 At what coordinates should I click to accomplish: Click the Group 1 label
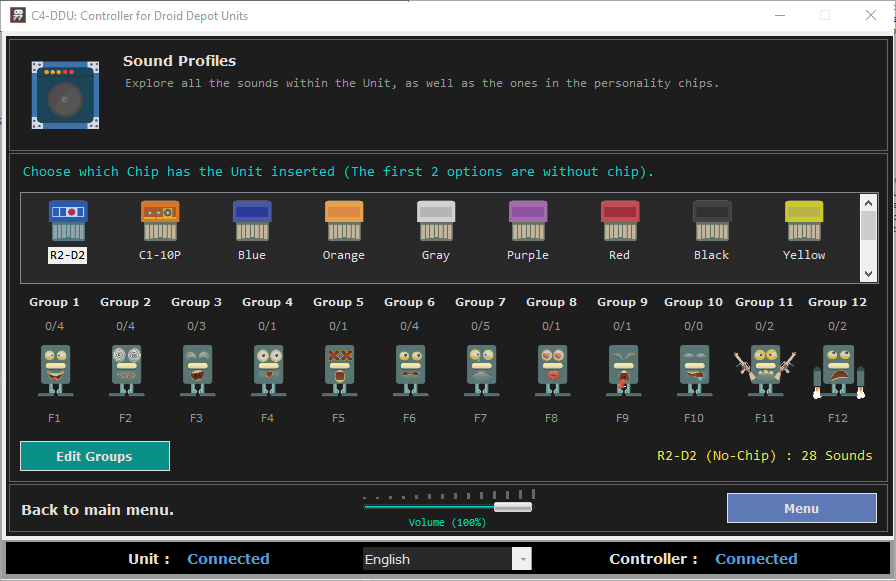click(54, 302)
